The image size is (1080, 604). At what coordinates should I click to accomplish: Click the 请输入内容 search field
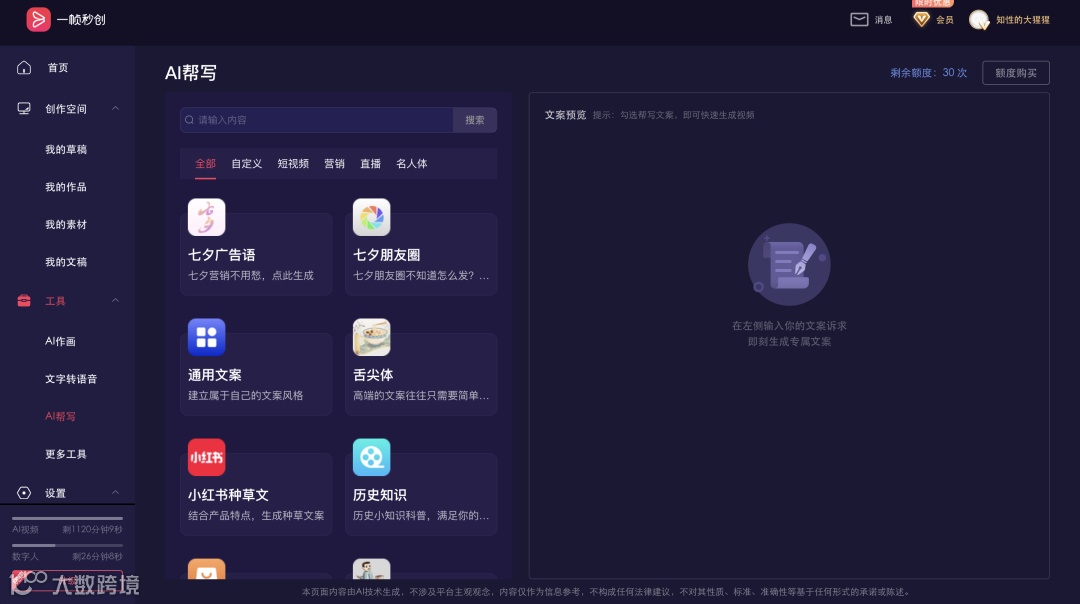[317, 120]
